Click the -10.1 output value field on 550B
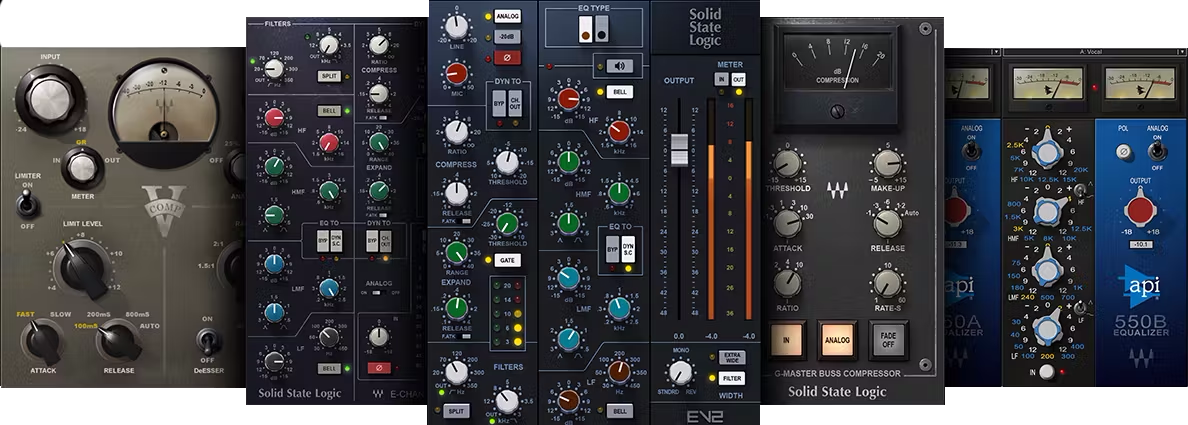Image resolution: width=1188 pixels, height=425 pixels. pos(1140,244)
